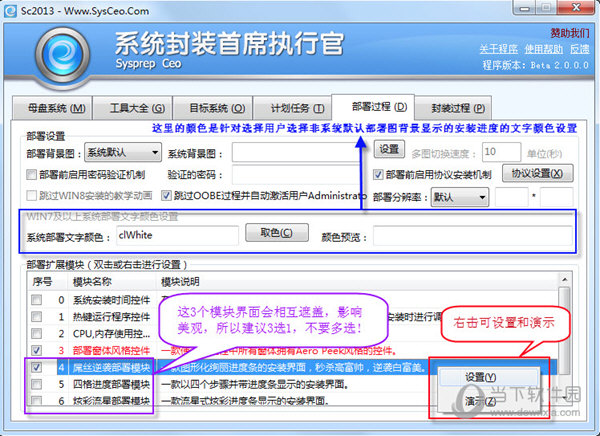
Task: Click module list scrollbar up arrow
Action: pos(564,280)
